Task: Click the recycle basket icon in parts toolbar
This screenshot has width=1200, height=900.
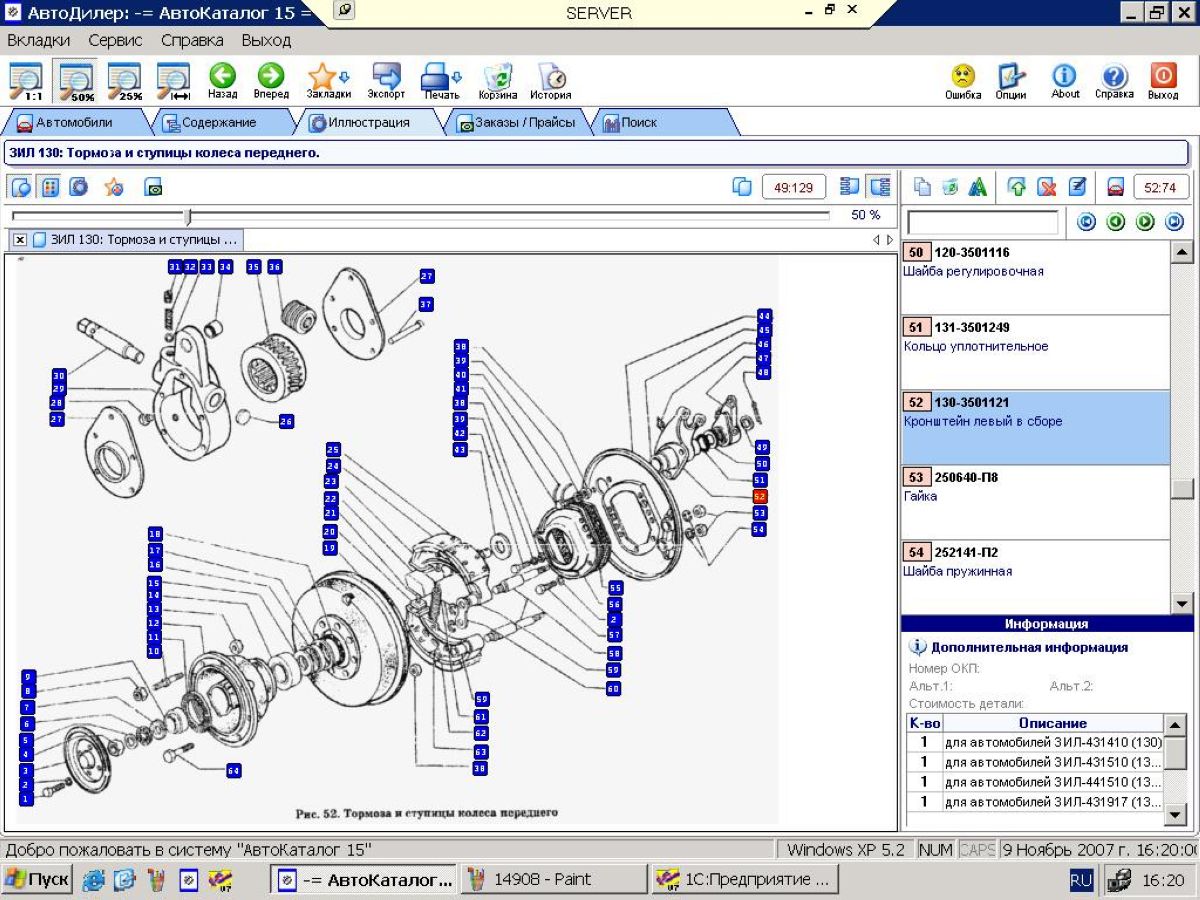Action: [950, 187]
